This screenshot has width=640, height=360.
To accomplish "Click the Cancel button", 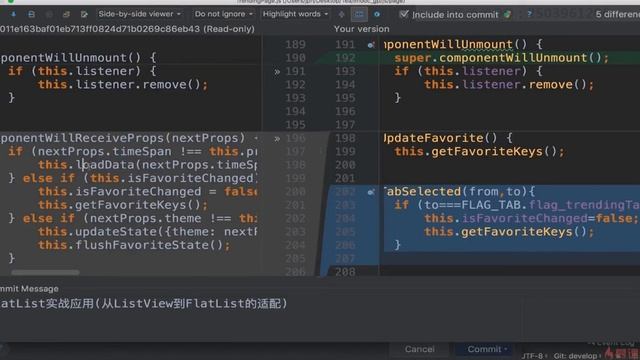I will pyautogui.click(x=420, y=349).
